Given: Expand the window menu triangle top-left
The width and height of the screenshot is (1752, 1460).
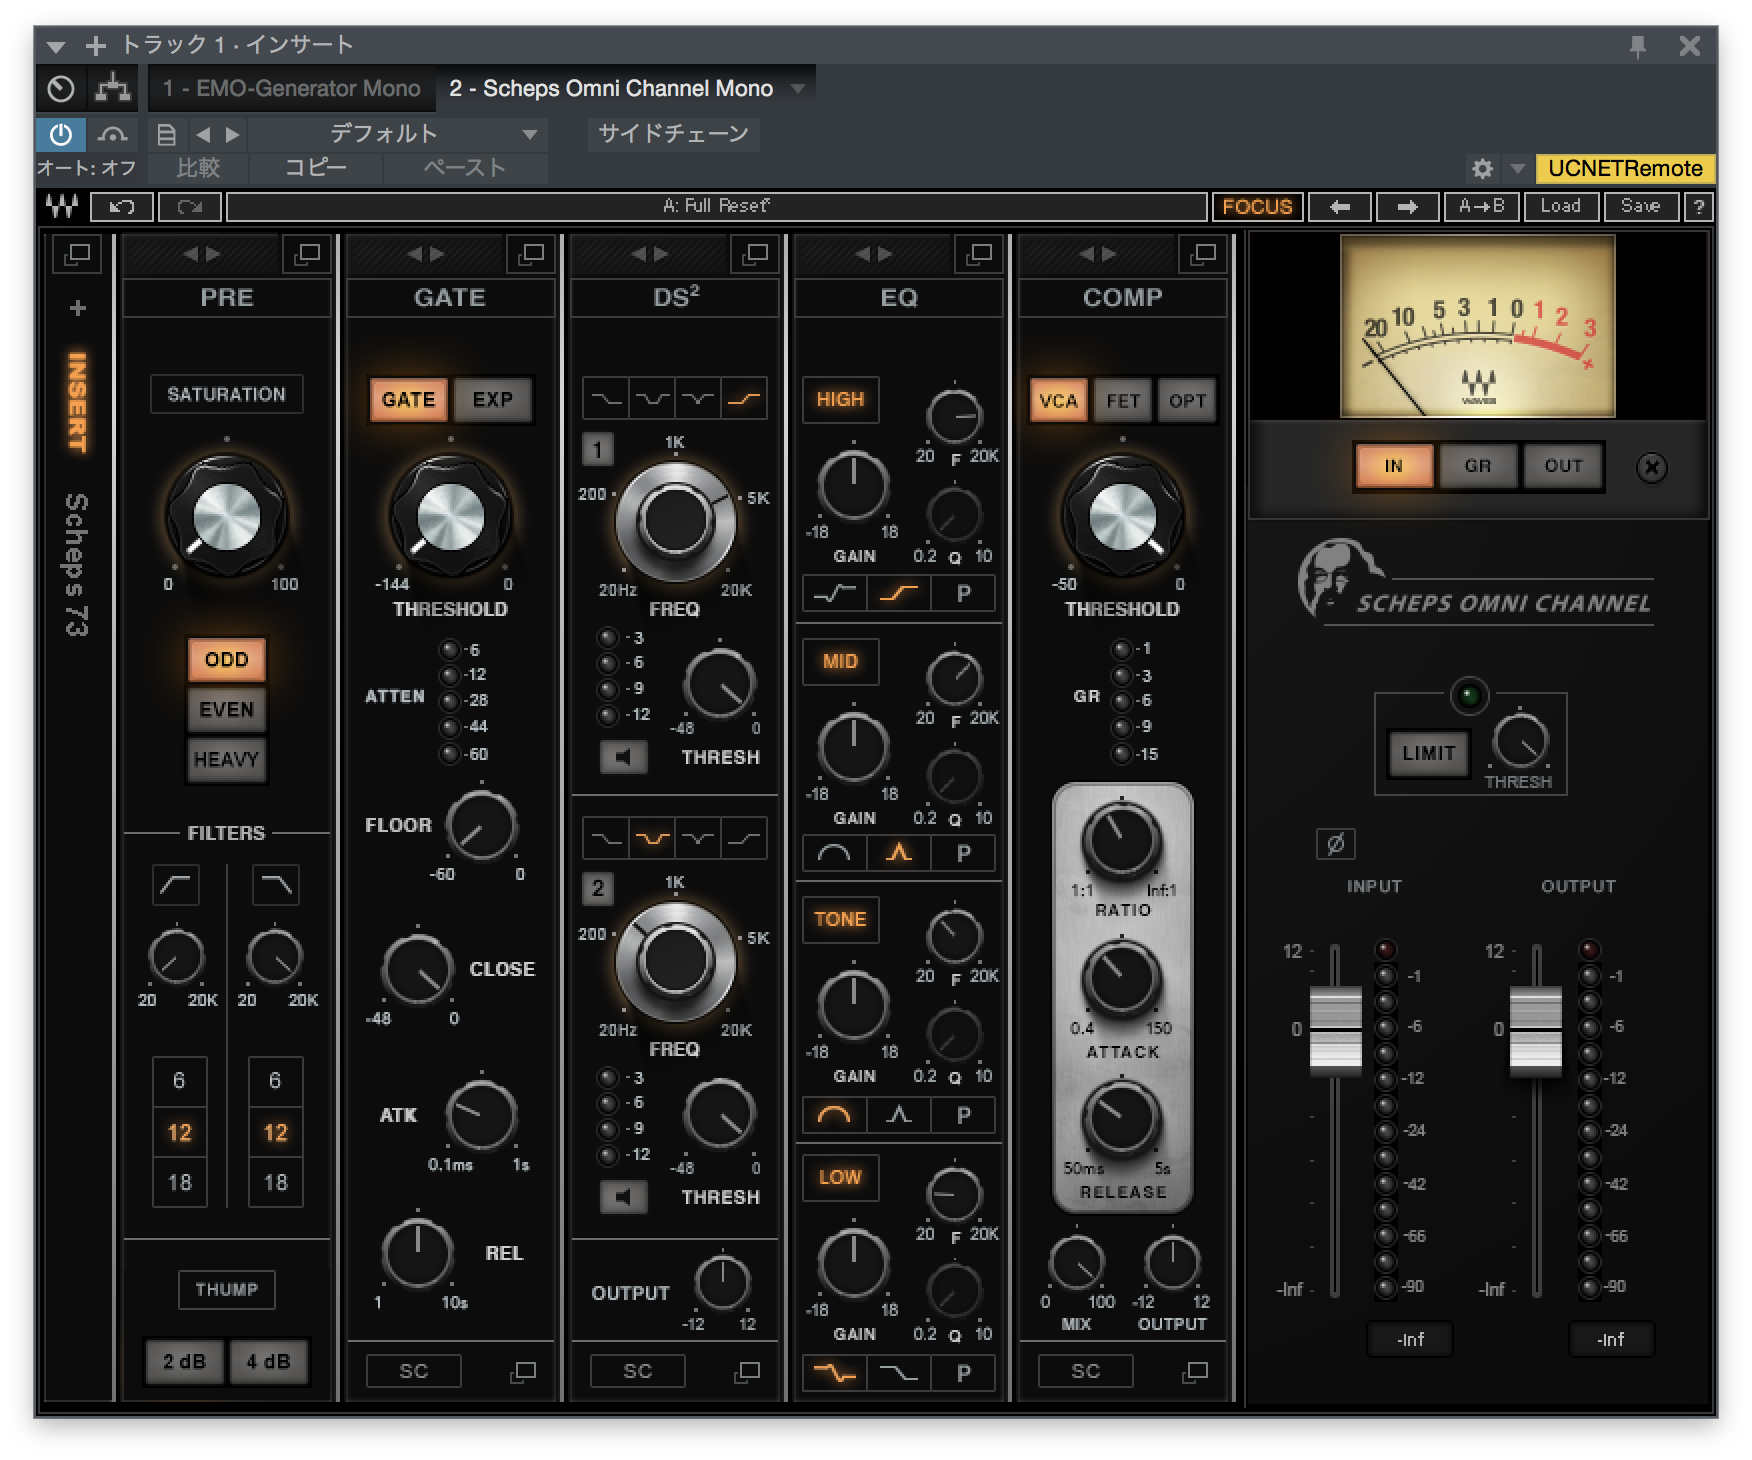Looking at the screenshot, I should 56,46.
